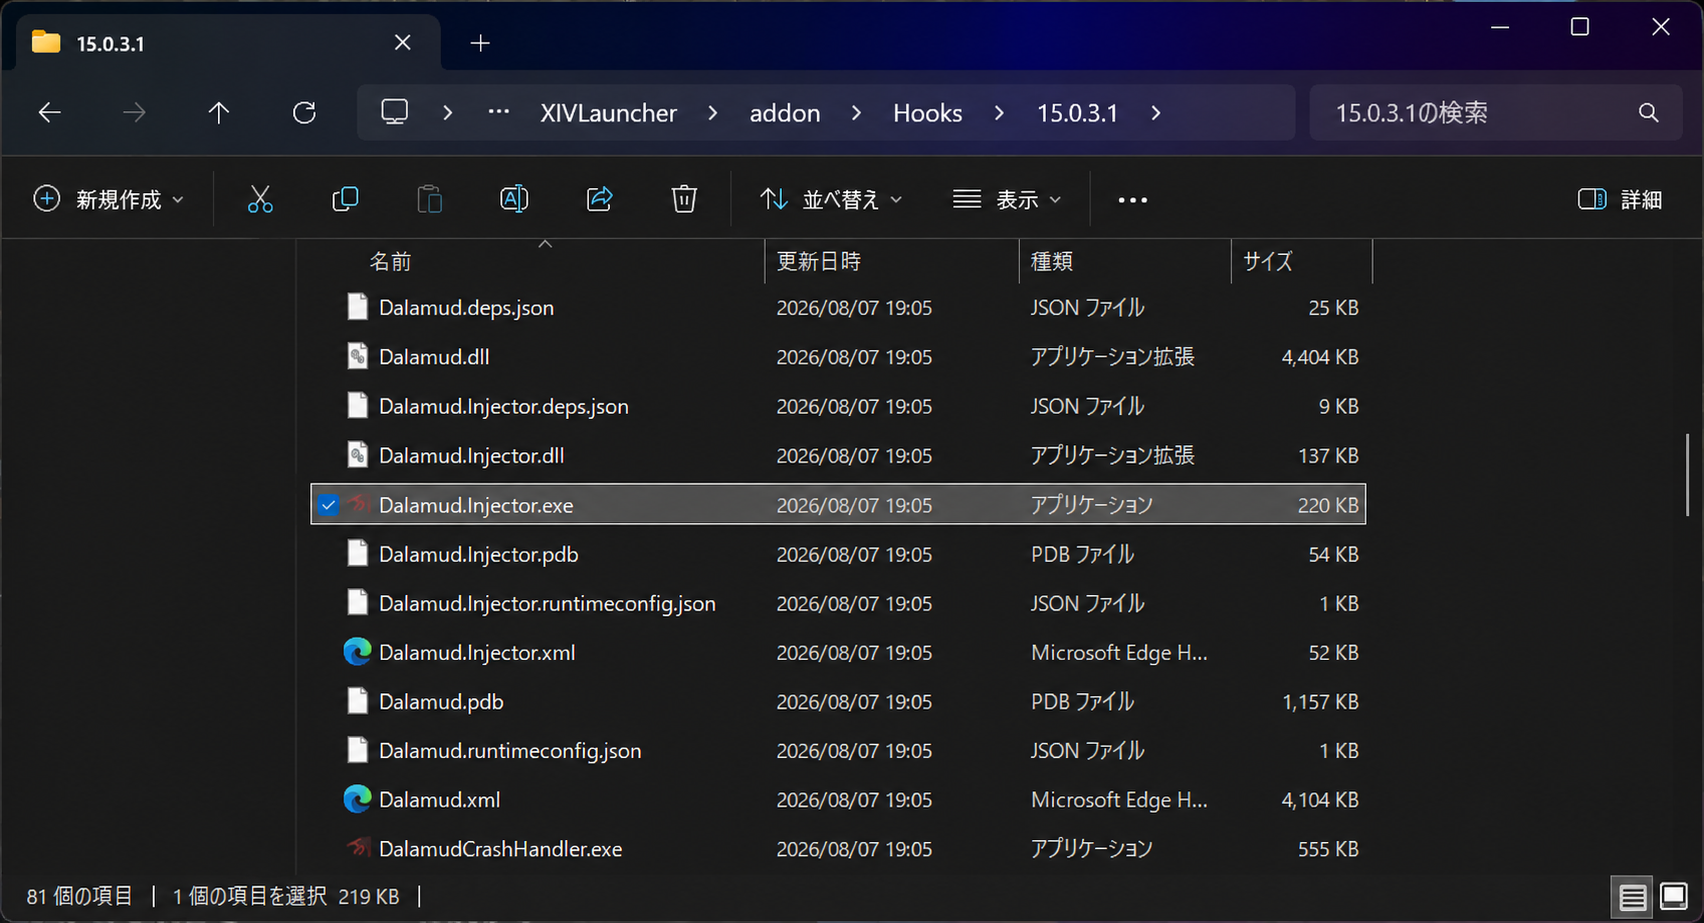Click the Dalamud.deps.json file icon
This screenshot has height=923, width=1704.
coord(357,307)
